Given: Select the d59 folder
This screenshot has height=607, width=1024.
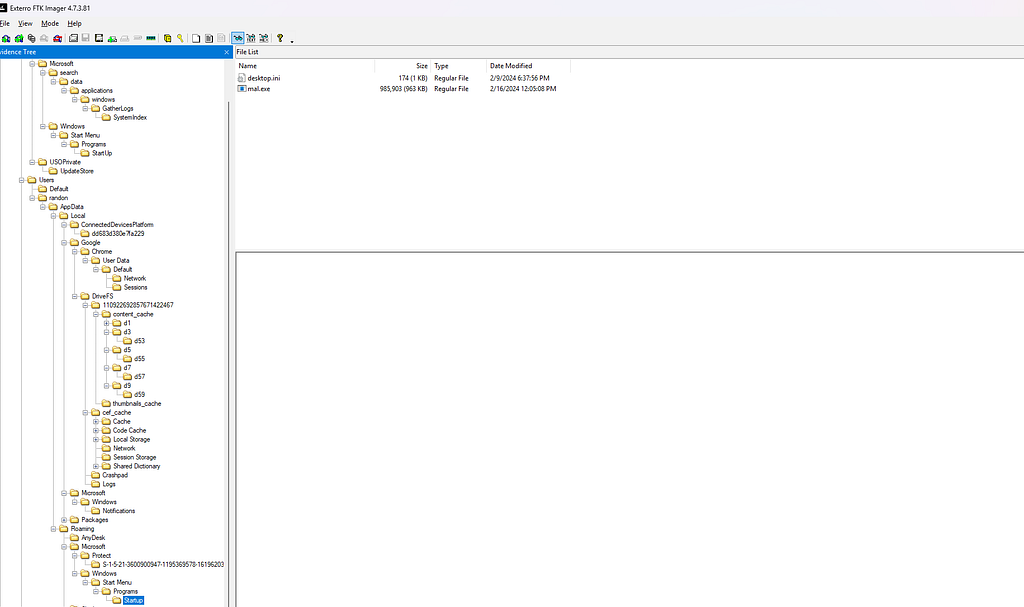Looking at the screenshot, I should coord(139,395).
